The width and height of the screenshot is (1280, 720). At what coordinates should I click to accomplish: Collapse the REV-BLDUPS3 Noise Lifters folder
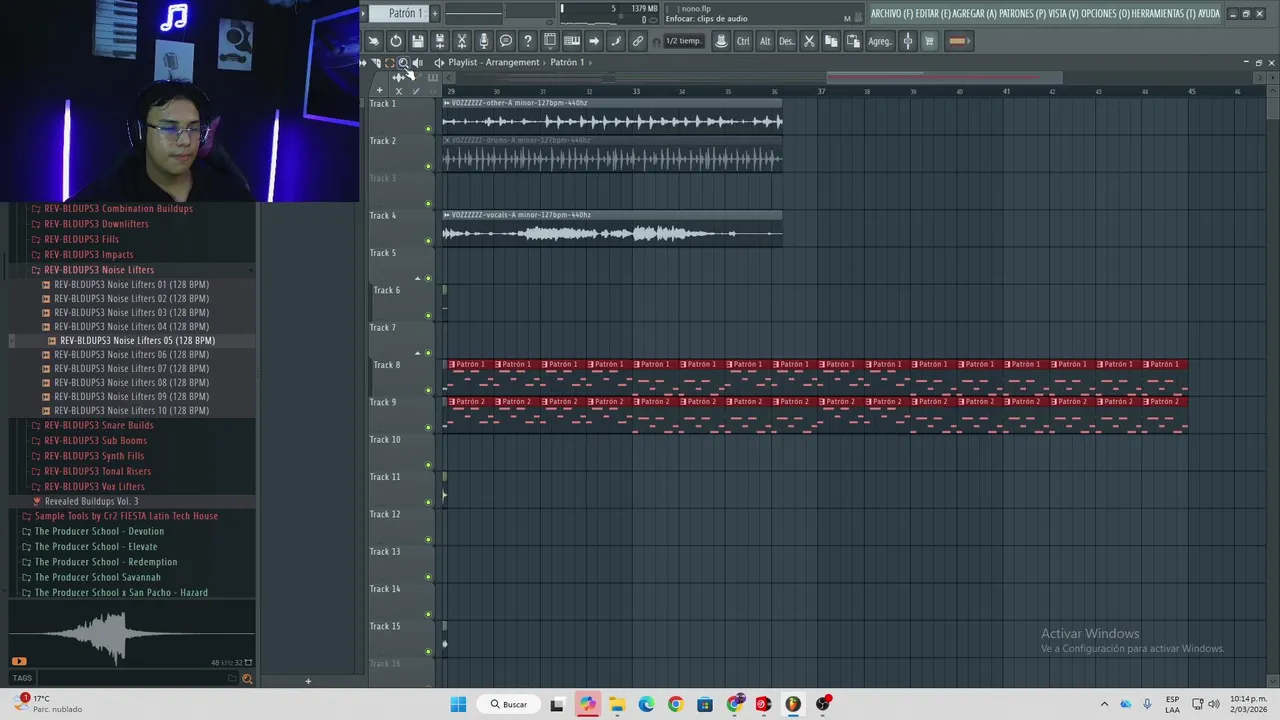(98, 270)
